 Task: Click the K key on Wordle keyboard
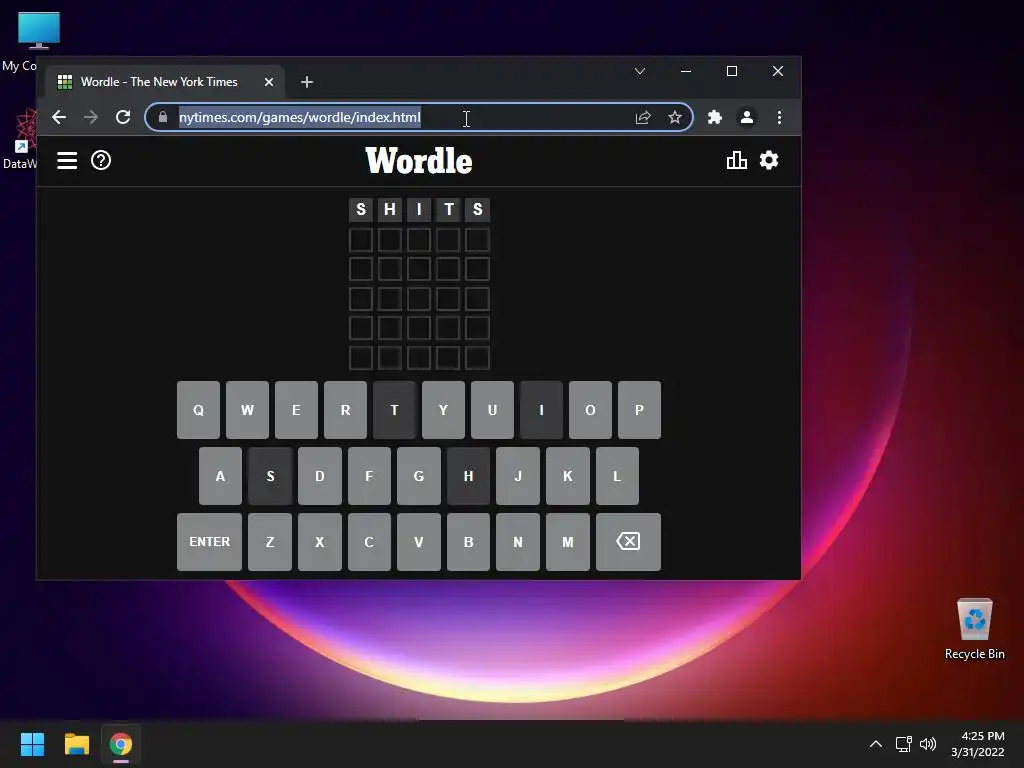[568, 476]
